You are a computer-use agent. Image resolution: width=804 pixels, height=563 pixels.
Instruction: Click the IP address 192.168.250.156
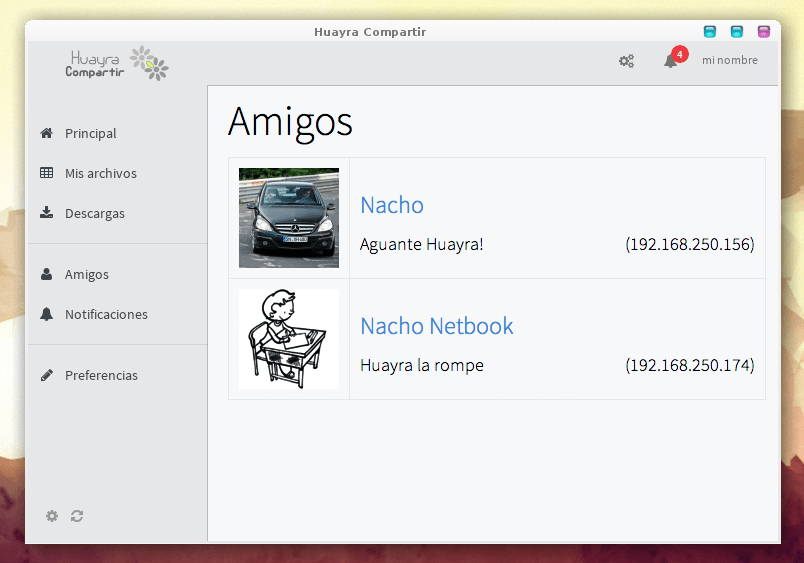click(x=689, y=244)
